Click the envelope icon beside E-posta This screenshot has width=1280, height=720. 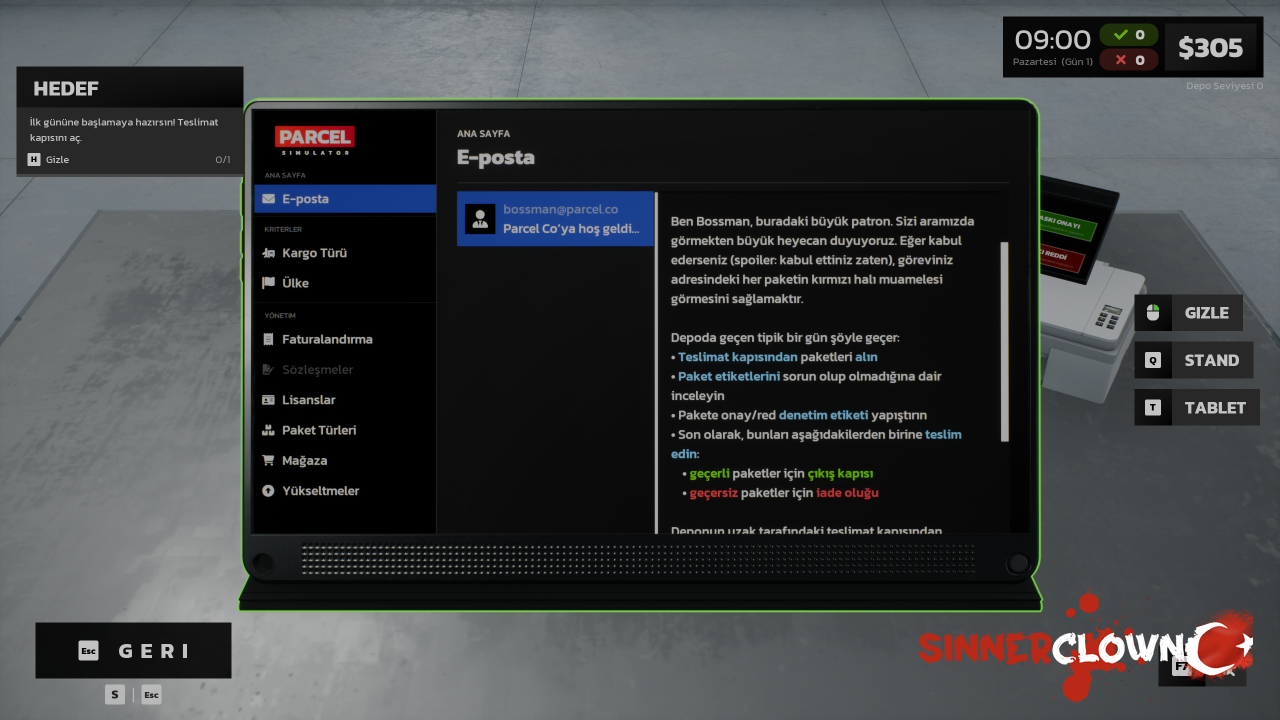click(x=268, y=199)
